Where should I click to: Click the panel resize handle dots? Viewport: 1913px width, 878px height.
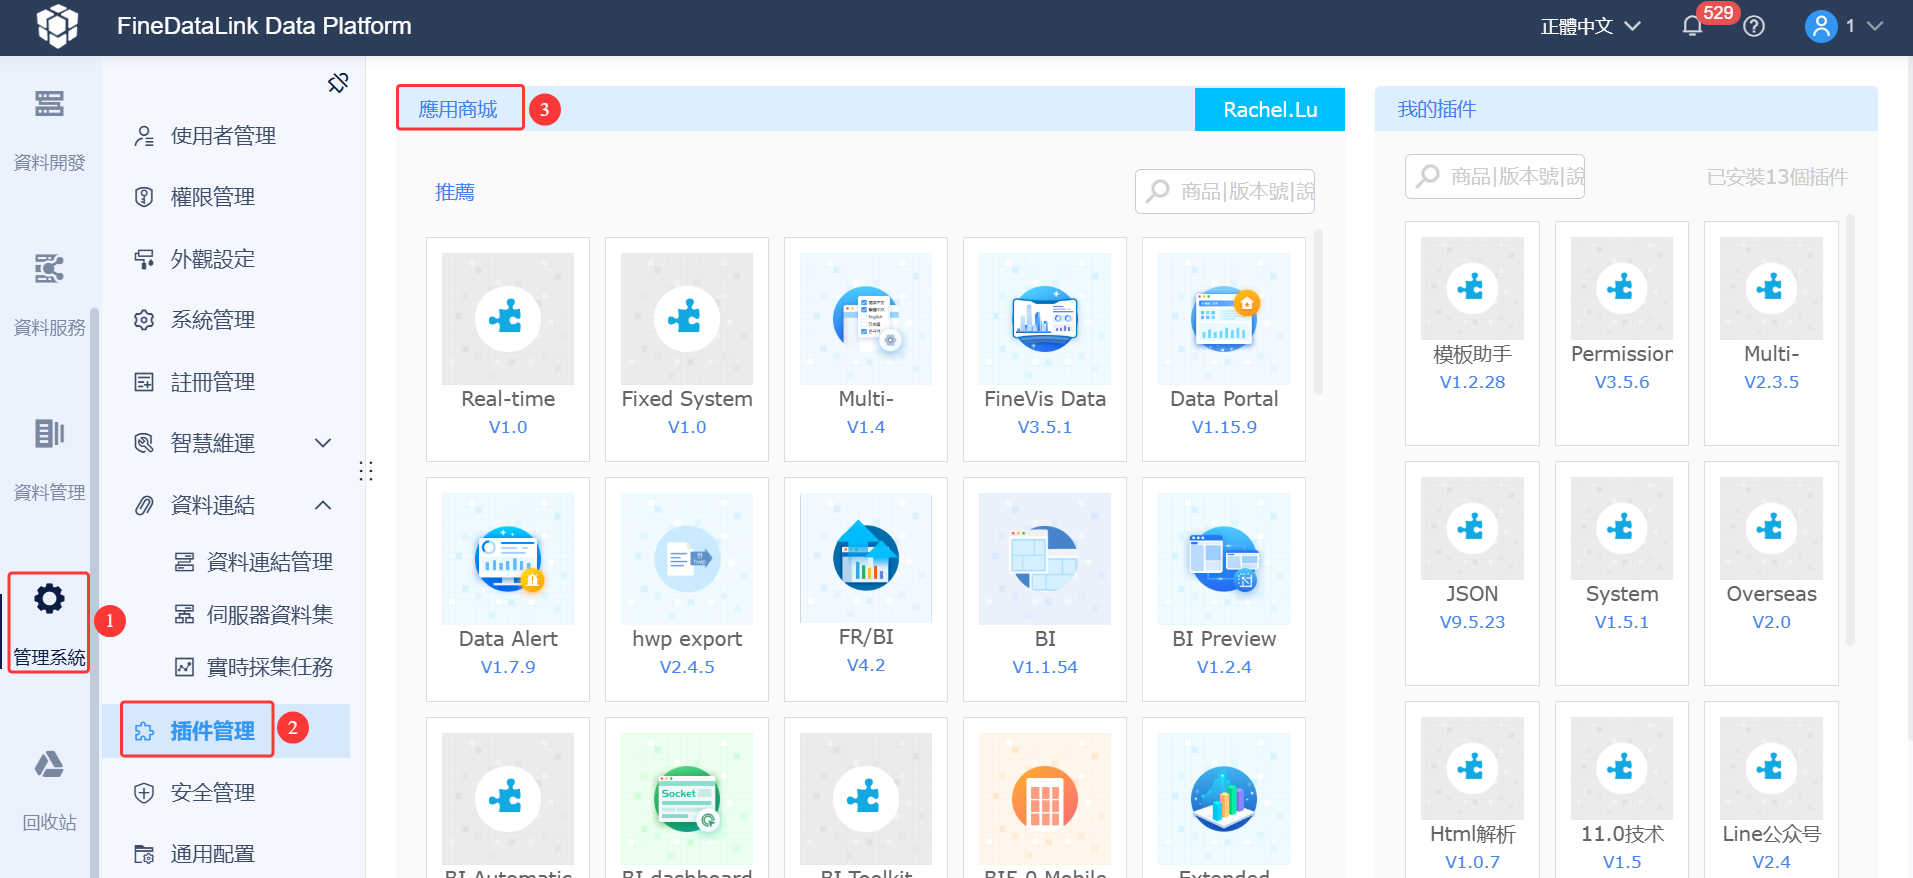point(366,471)
